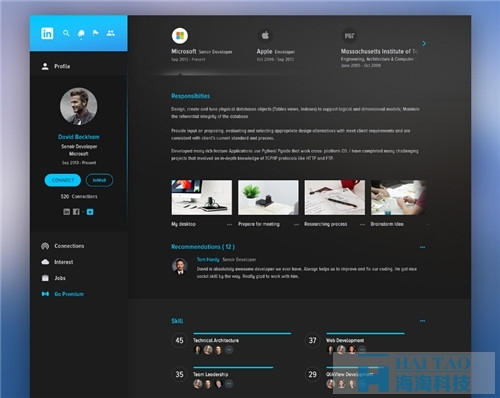Open search via magnifier icon
The height and width of the screenshot is (398, 500).
(x=66, y=33)
